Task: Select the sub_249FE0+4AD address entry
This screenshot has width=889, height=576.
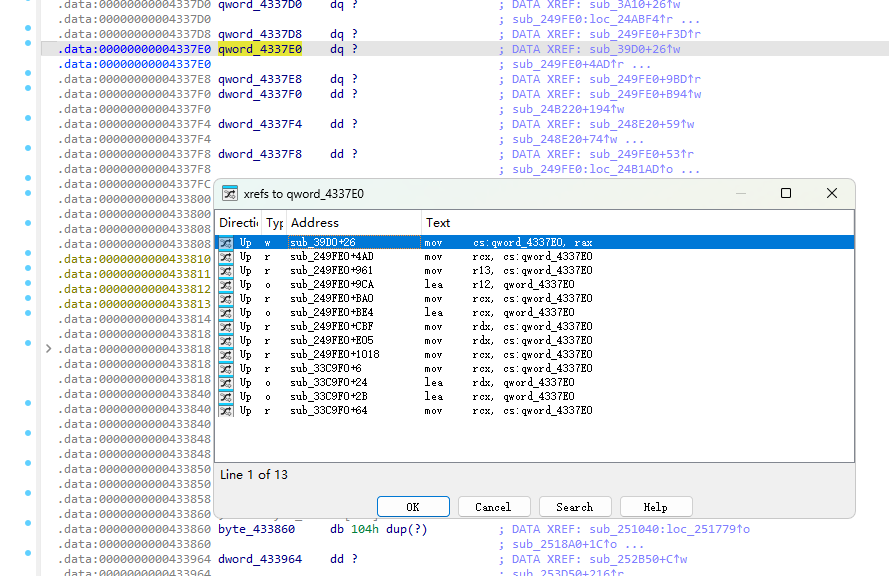Action: pyautogui.click(x=332, y=257)
